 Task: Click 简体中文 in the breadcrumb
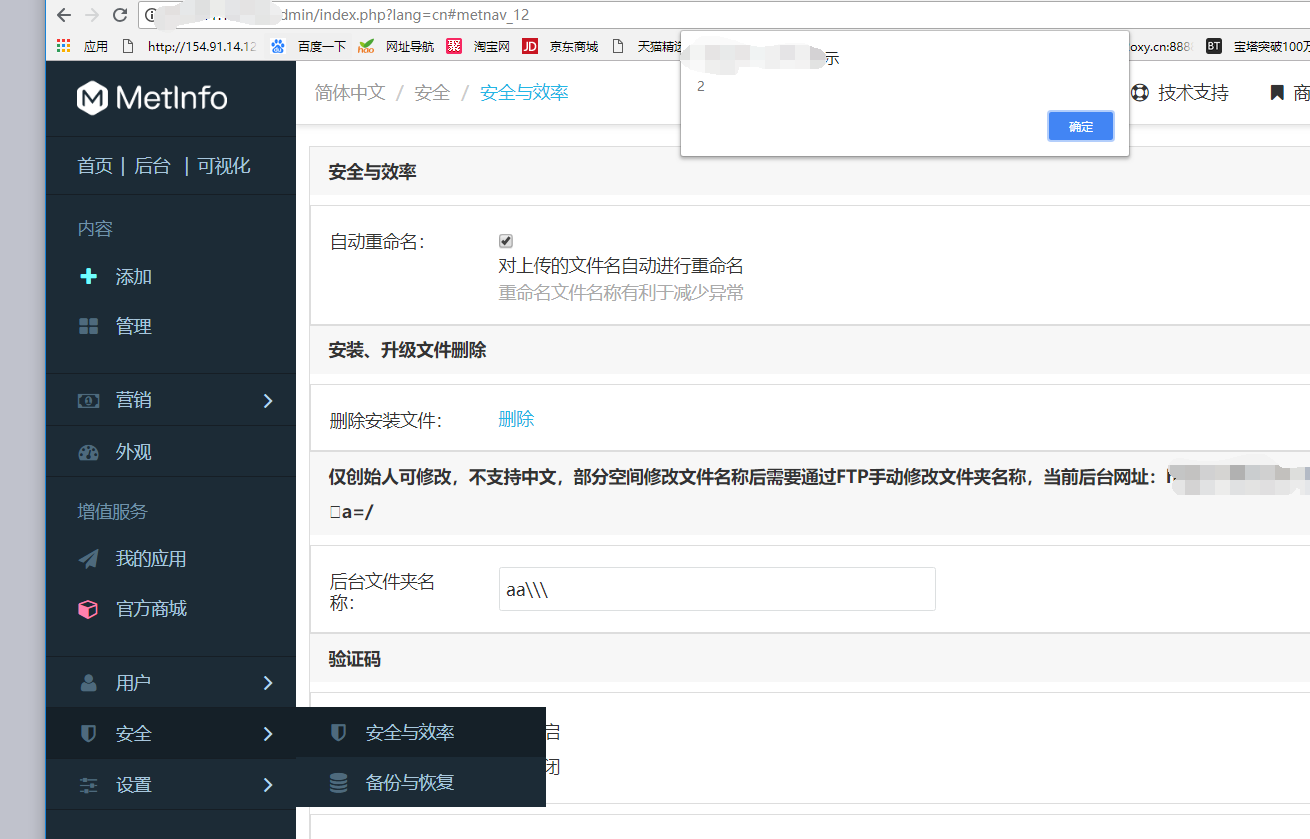coord(350,92)
